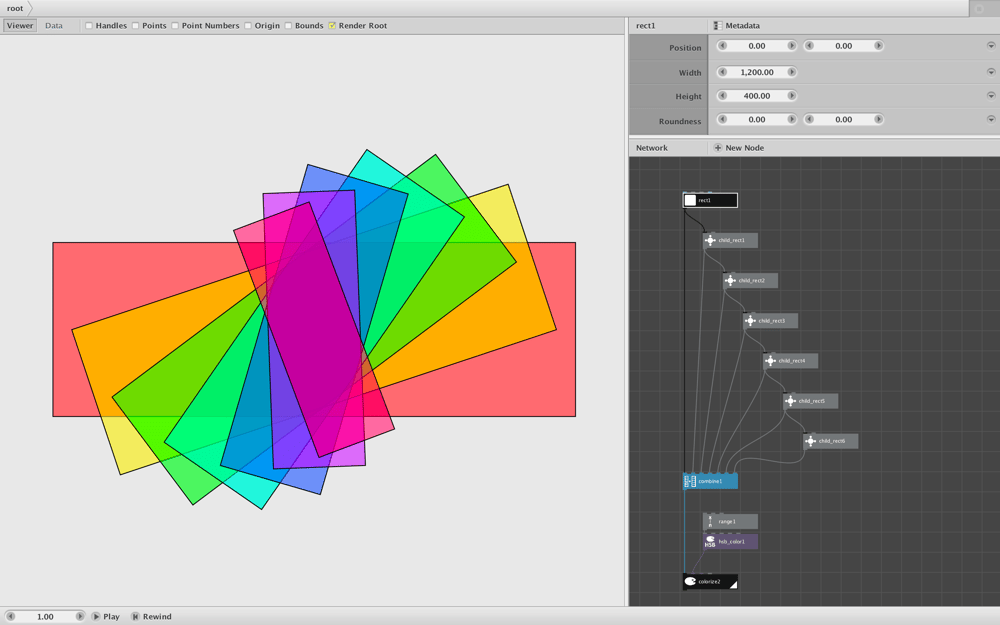Viewport: 1000px width, 625px height.
Task: Select the combine1 node icon
Action: (x=690, y=482)
